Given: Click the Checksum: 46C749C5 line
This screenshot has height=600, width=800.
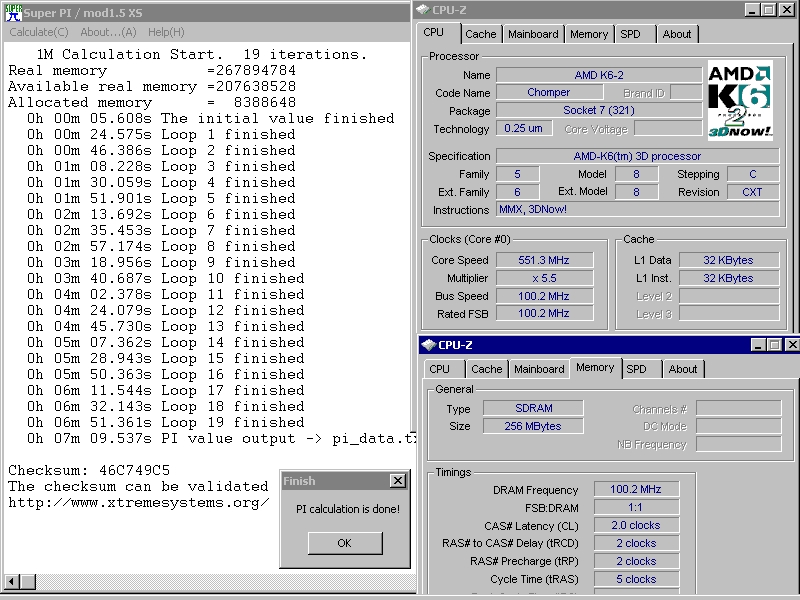Looking at the screenshot, I should (89, 470).
